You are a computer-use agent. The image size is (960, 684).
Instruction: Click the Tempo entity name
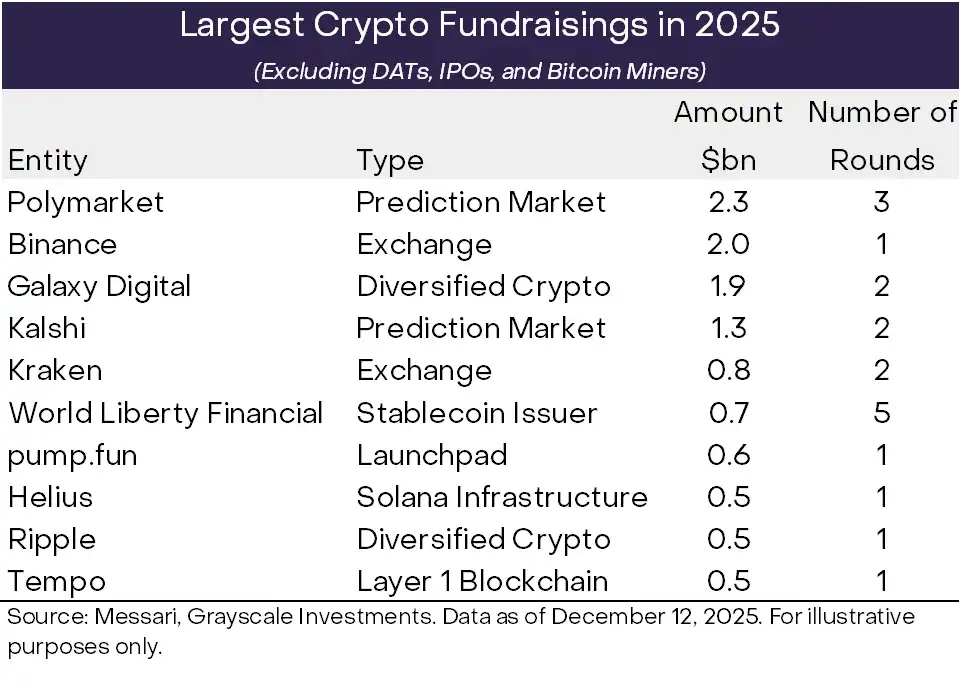[x=56, y=581]
